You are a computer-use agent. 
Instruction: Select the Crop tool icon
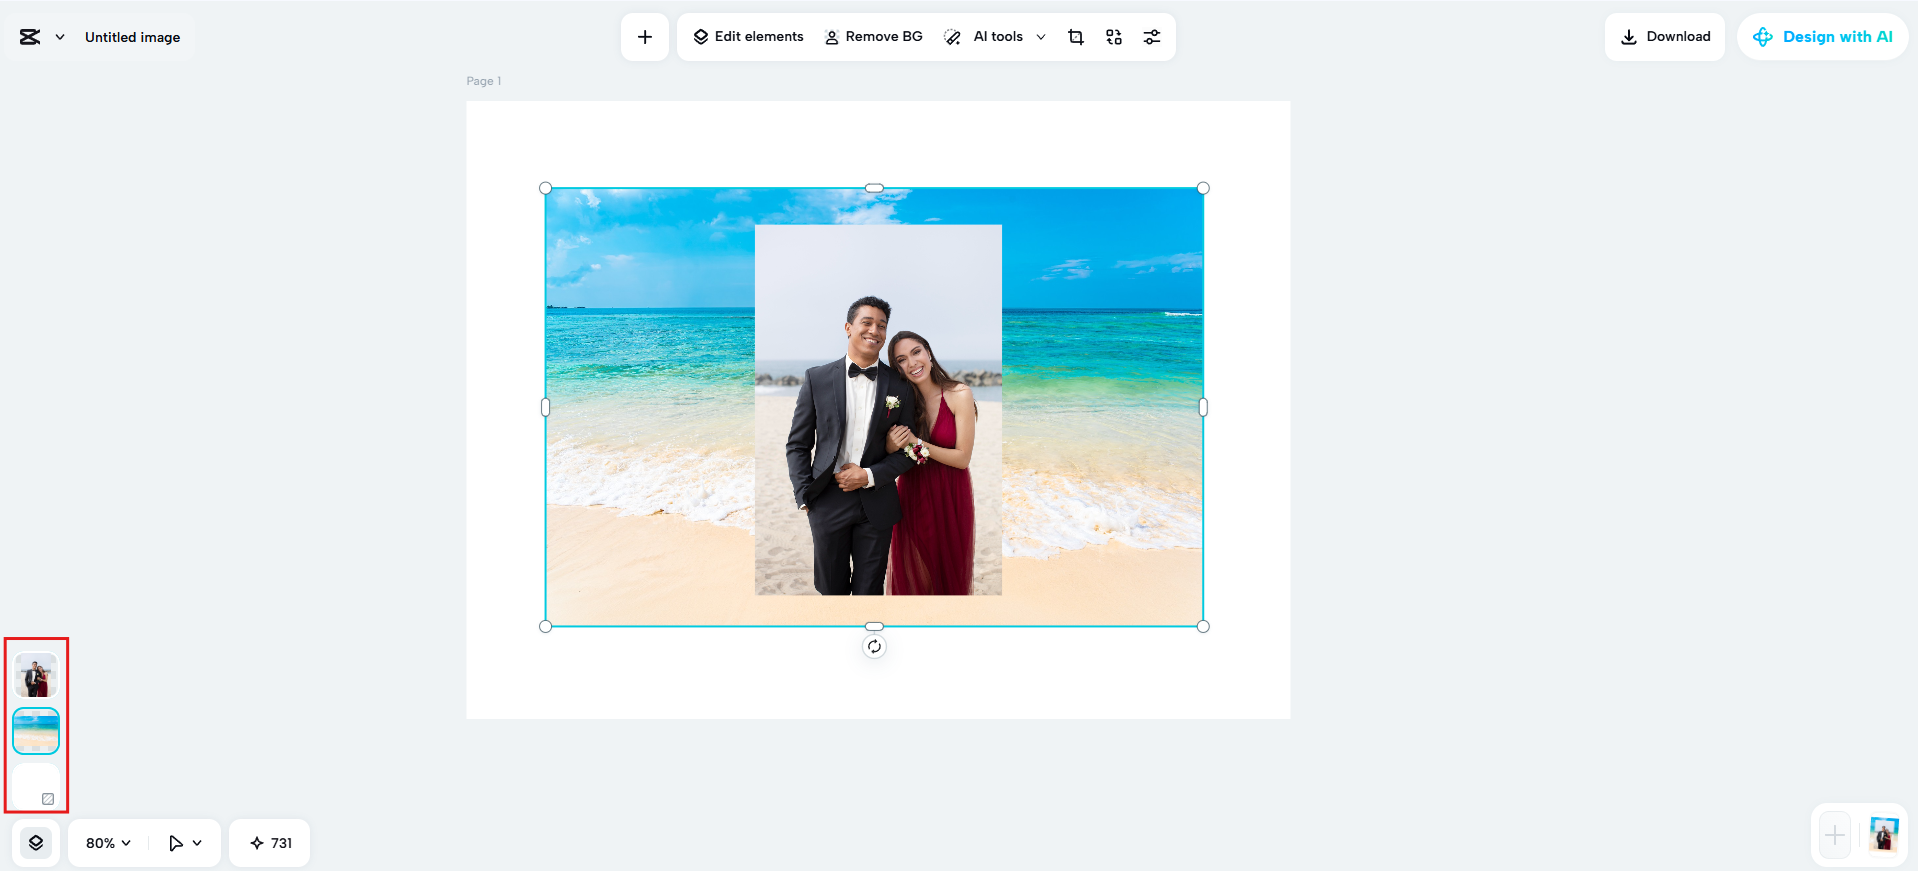click(x=1076, y=37)
